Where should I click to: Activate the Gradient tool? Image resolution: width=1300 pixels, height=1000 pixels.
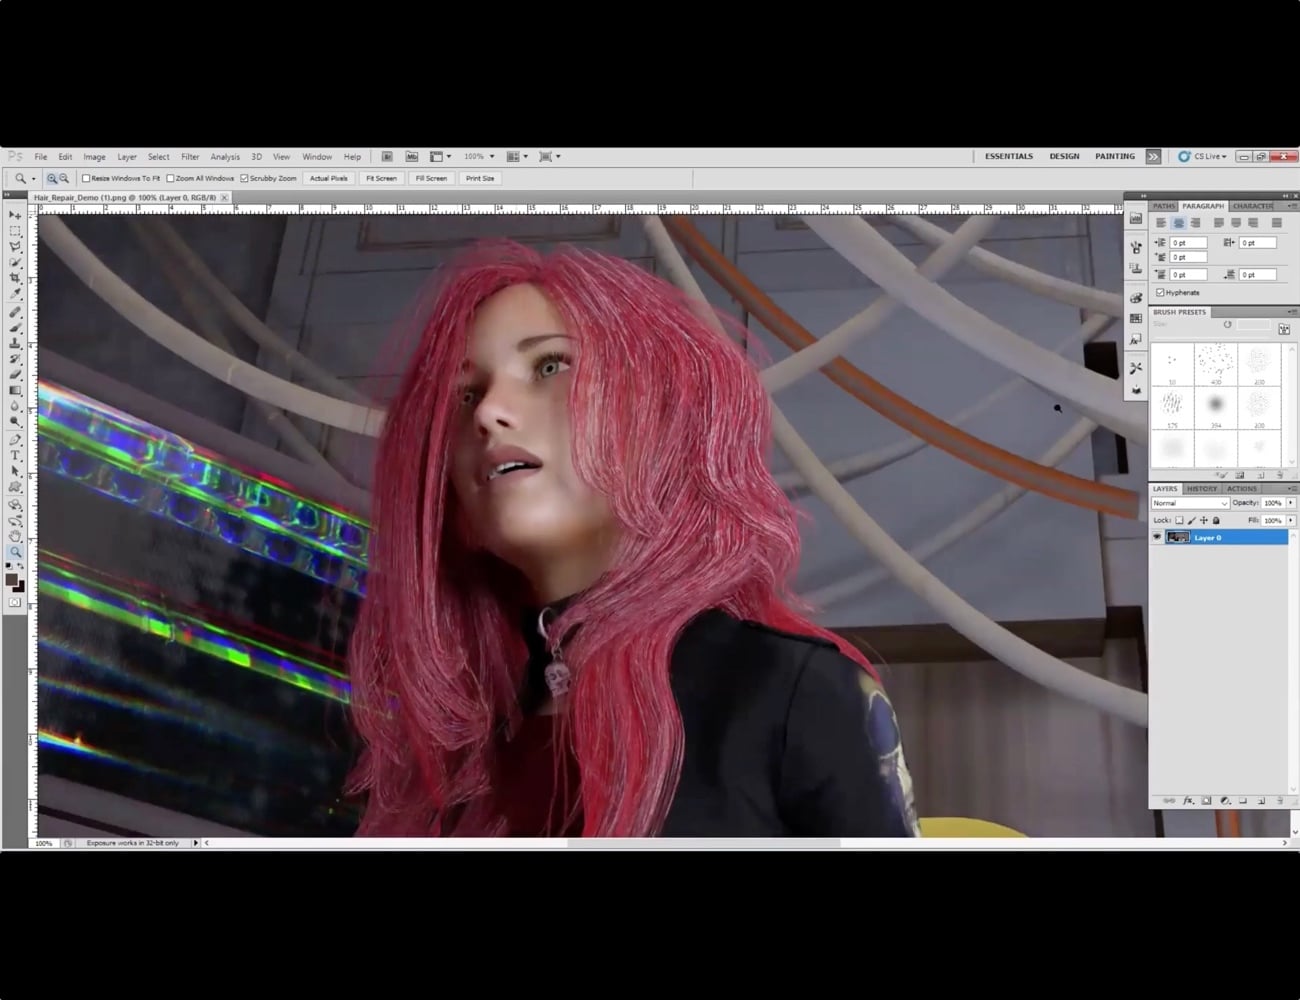click(x=15, y=391)
